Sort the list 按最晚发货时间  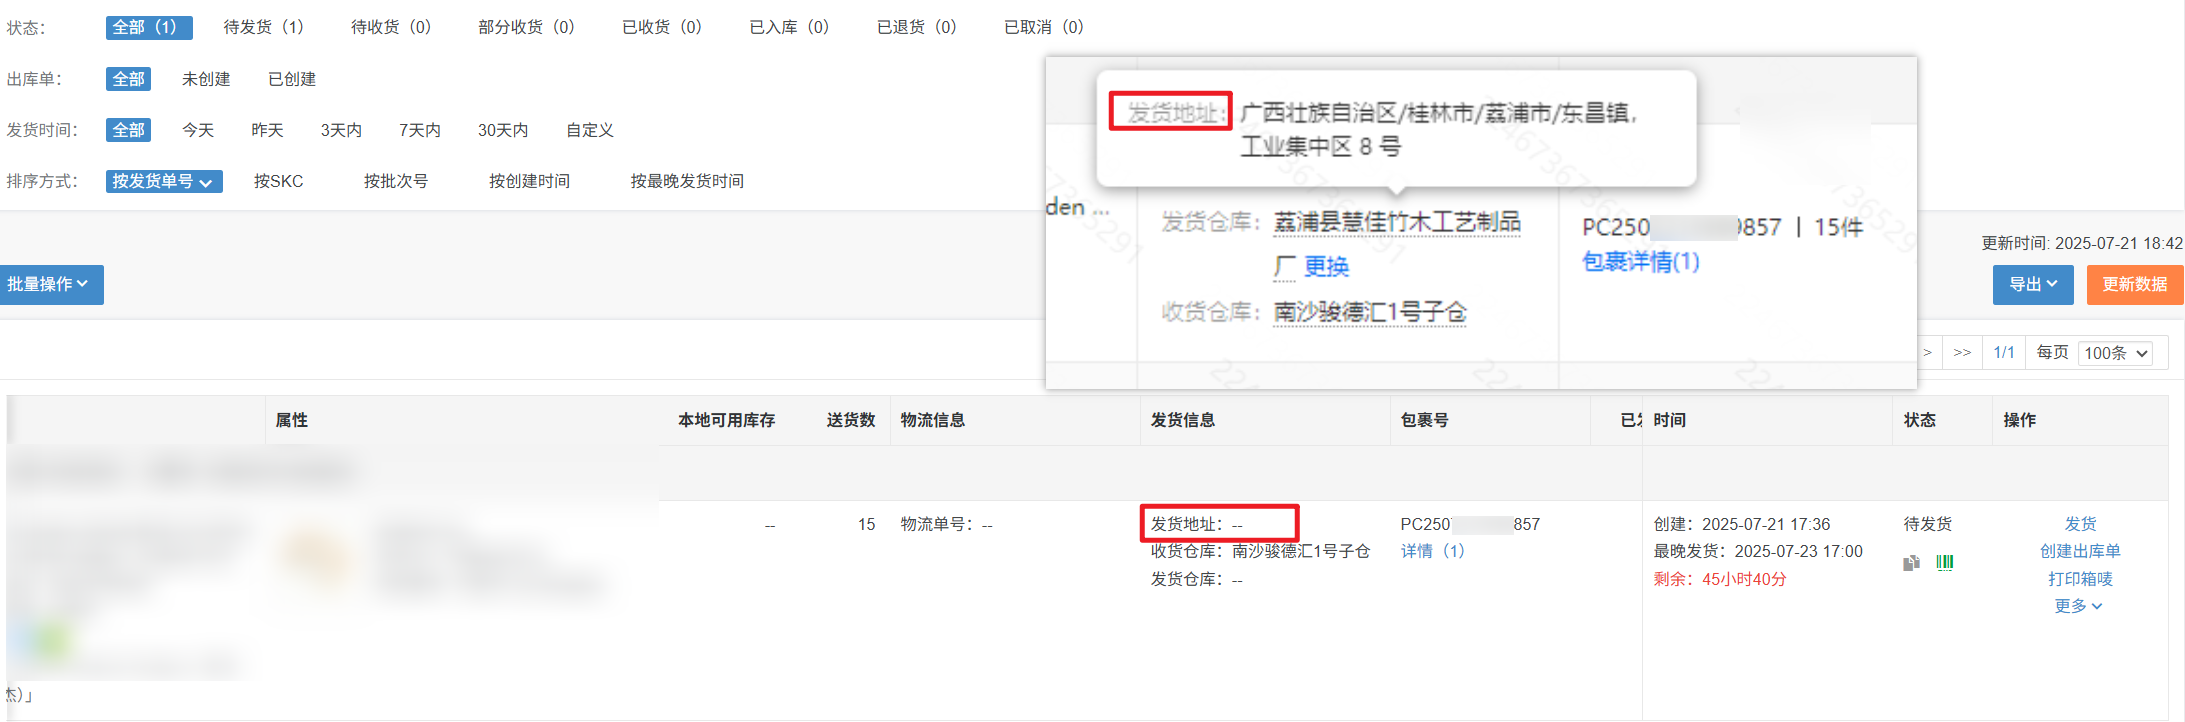pos(687,181)
